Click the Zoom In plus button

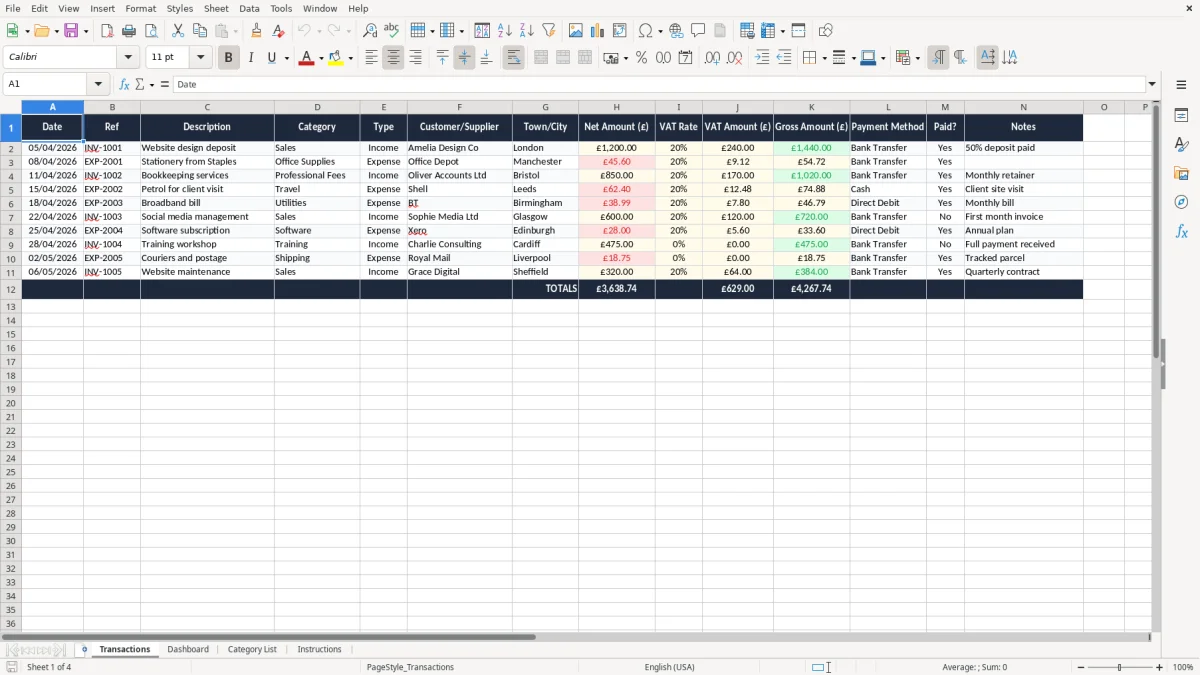1160,667
